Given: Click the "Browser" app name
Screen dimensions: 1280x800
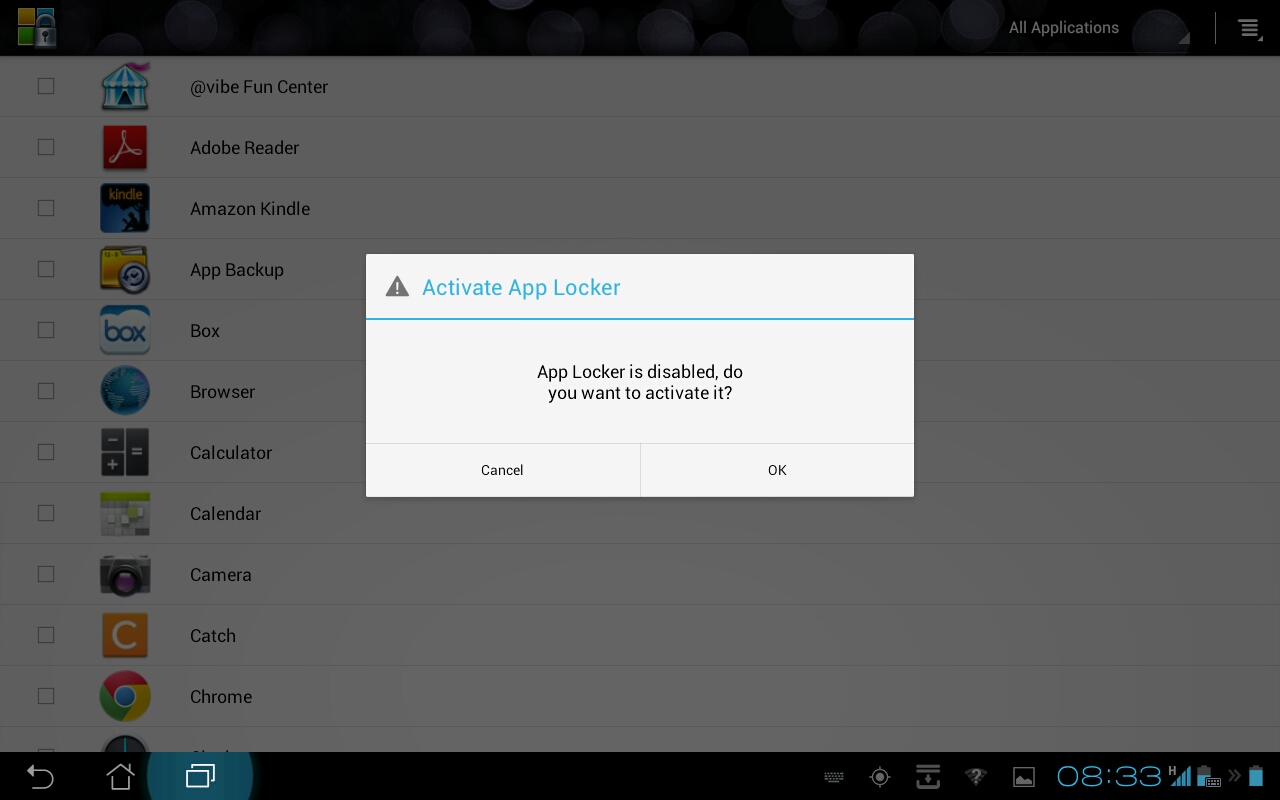Looking at the screenshot, I should point(223,392).
